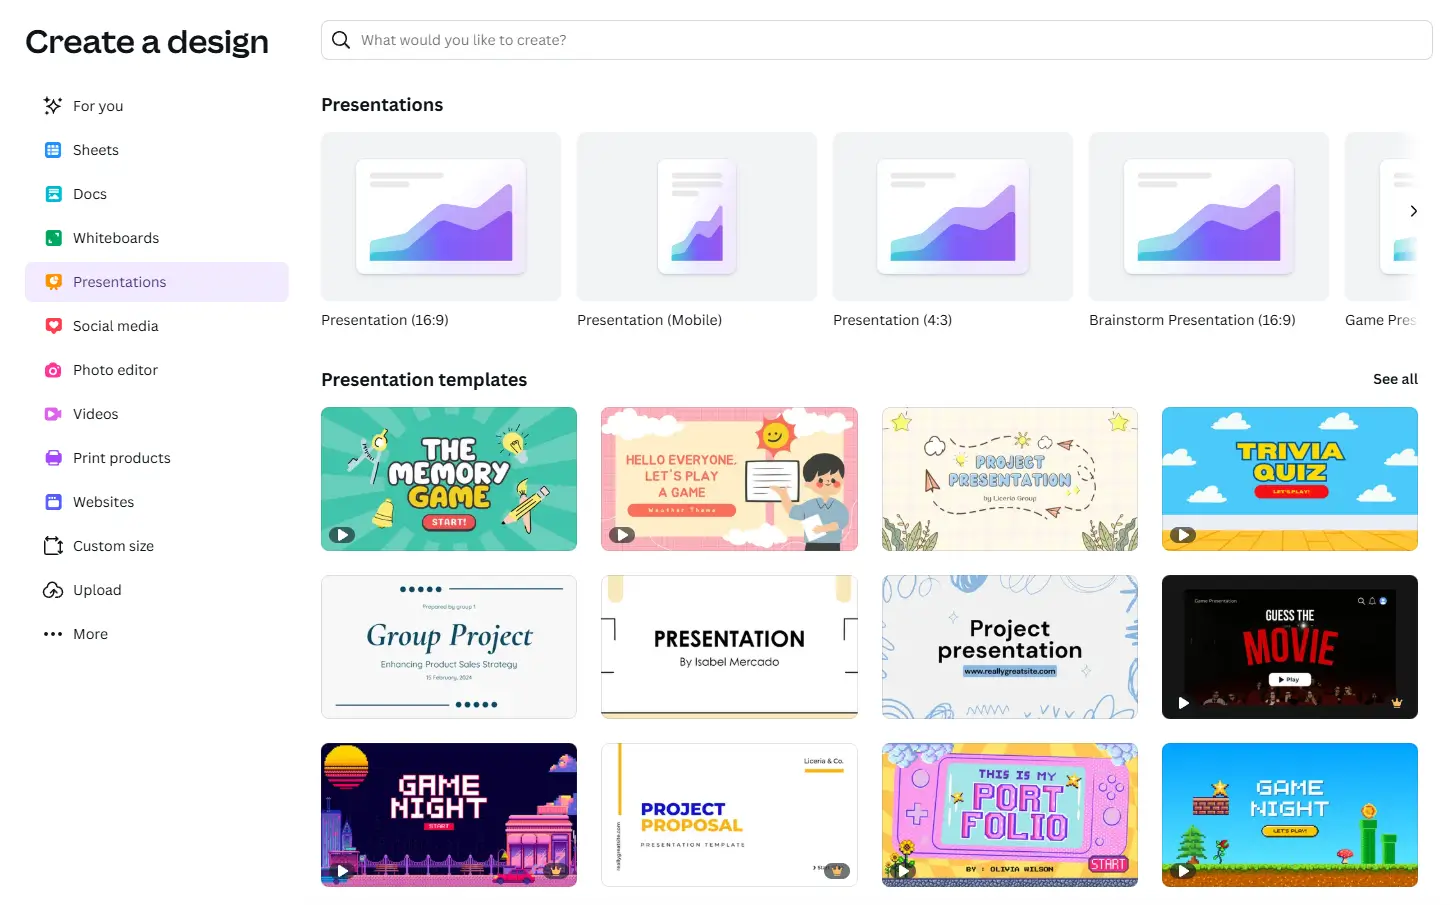Expand the More sidebar menu
Viewport: 1450px width, 905px height.
pyautogui.click(x=52, y=633)
